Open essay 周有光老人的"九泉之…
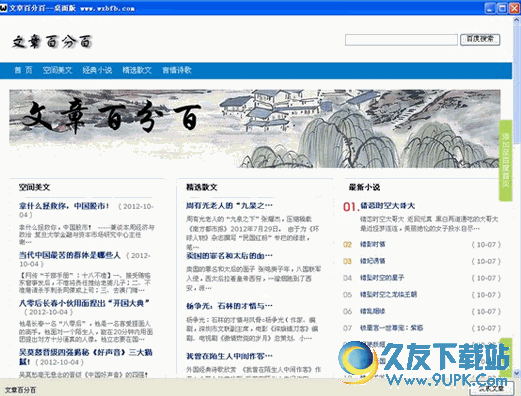521x396 pixels. point(229,205)
